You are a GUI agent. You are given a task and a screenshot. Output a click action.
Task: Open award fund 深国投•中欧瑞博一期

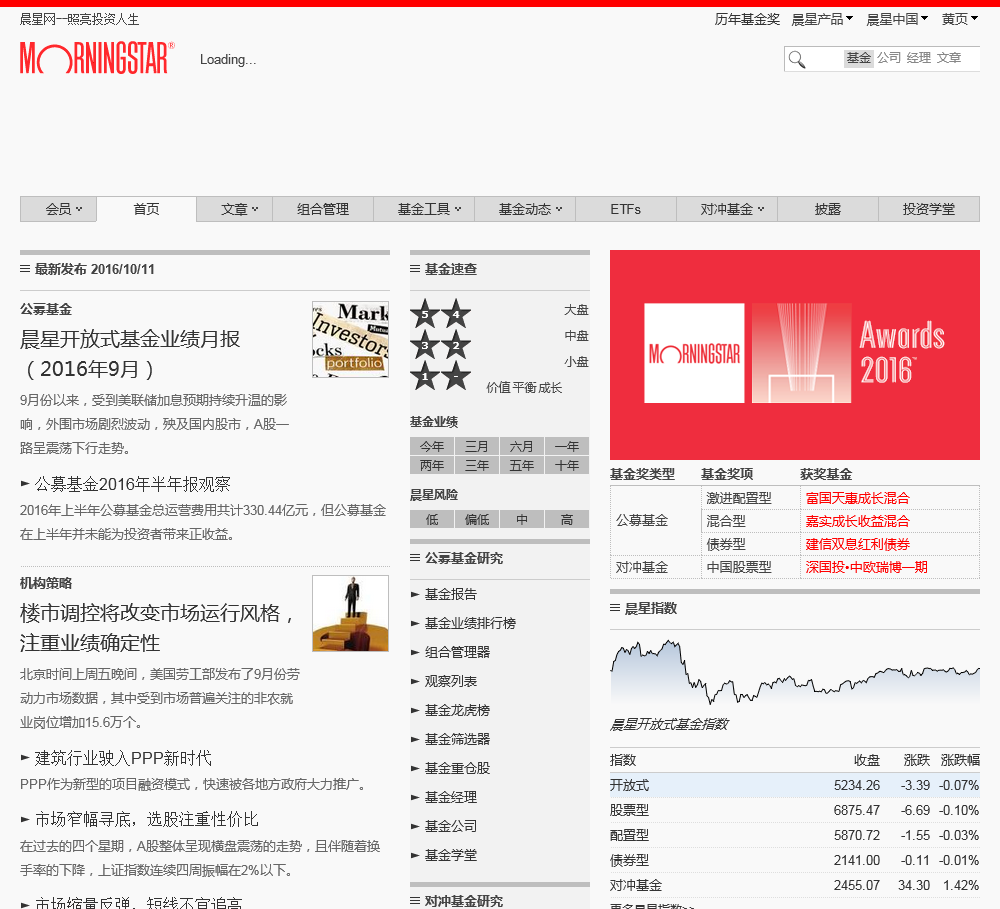click(866, 567)
